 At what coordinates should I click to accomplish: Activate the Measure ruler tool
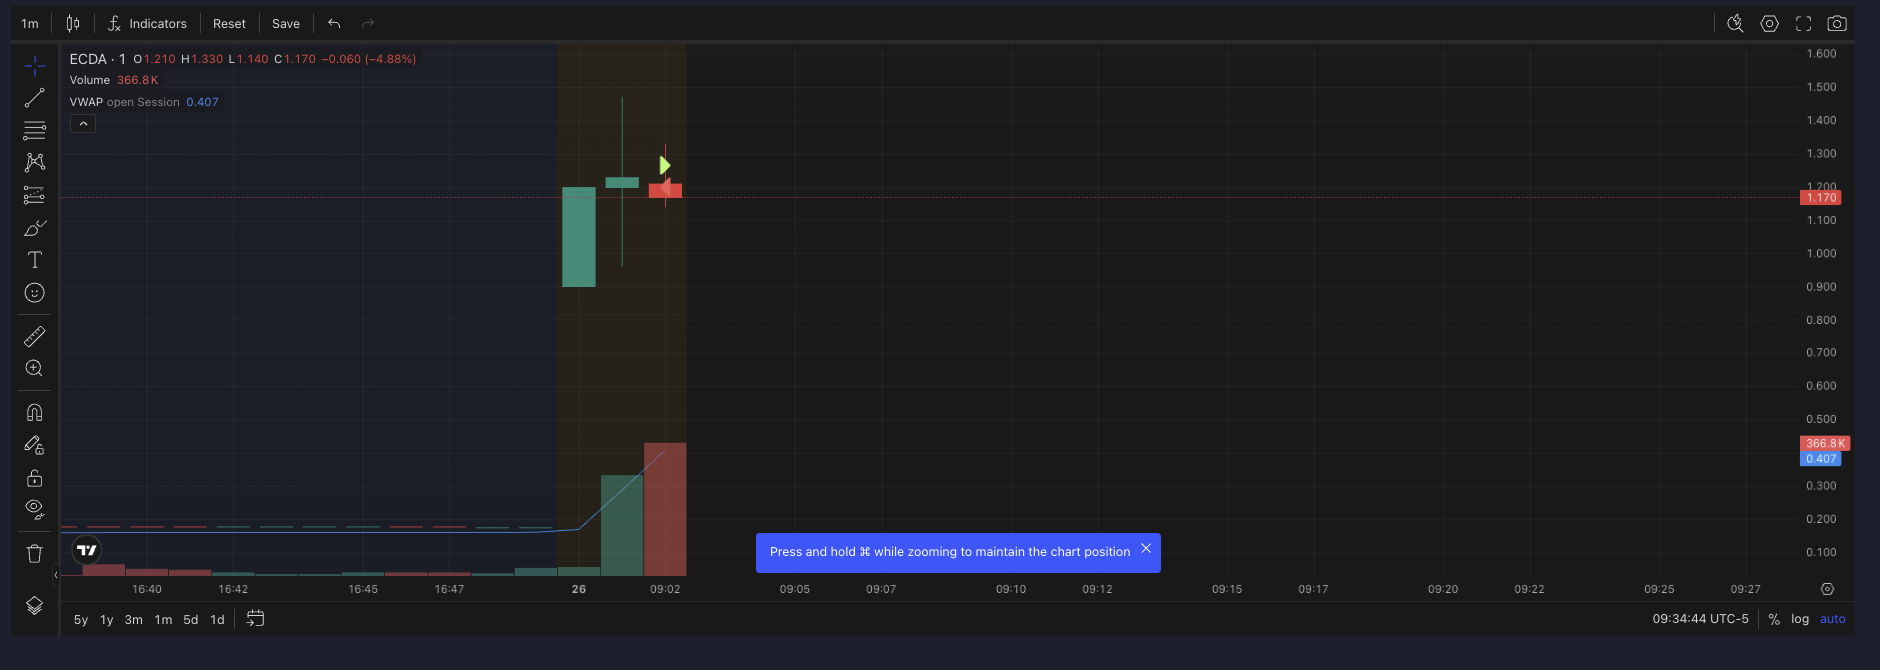tap(35, 337)
